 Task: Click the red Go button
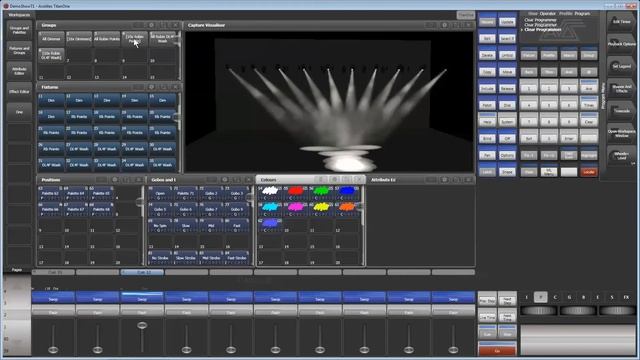click(497, 350)
